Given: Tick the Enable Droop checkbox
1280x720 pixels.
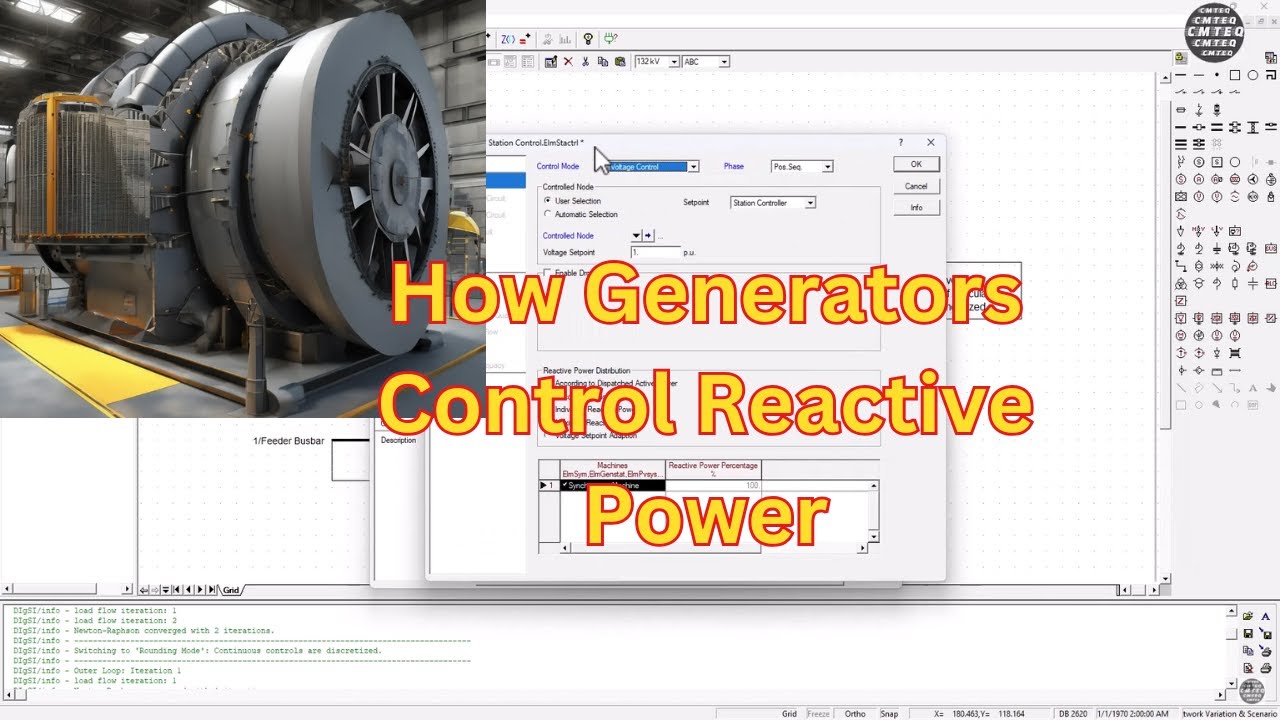Looking at the screenshot, I should pyautogui.click(x=546, y=273).
